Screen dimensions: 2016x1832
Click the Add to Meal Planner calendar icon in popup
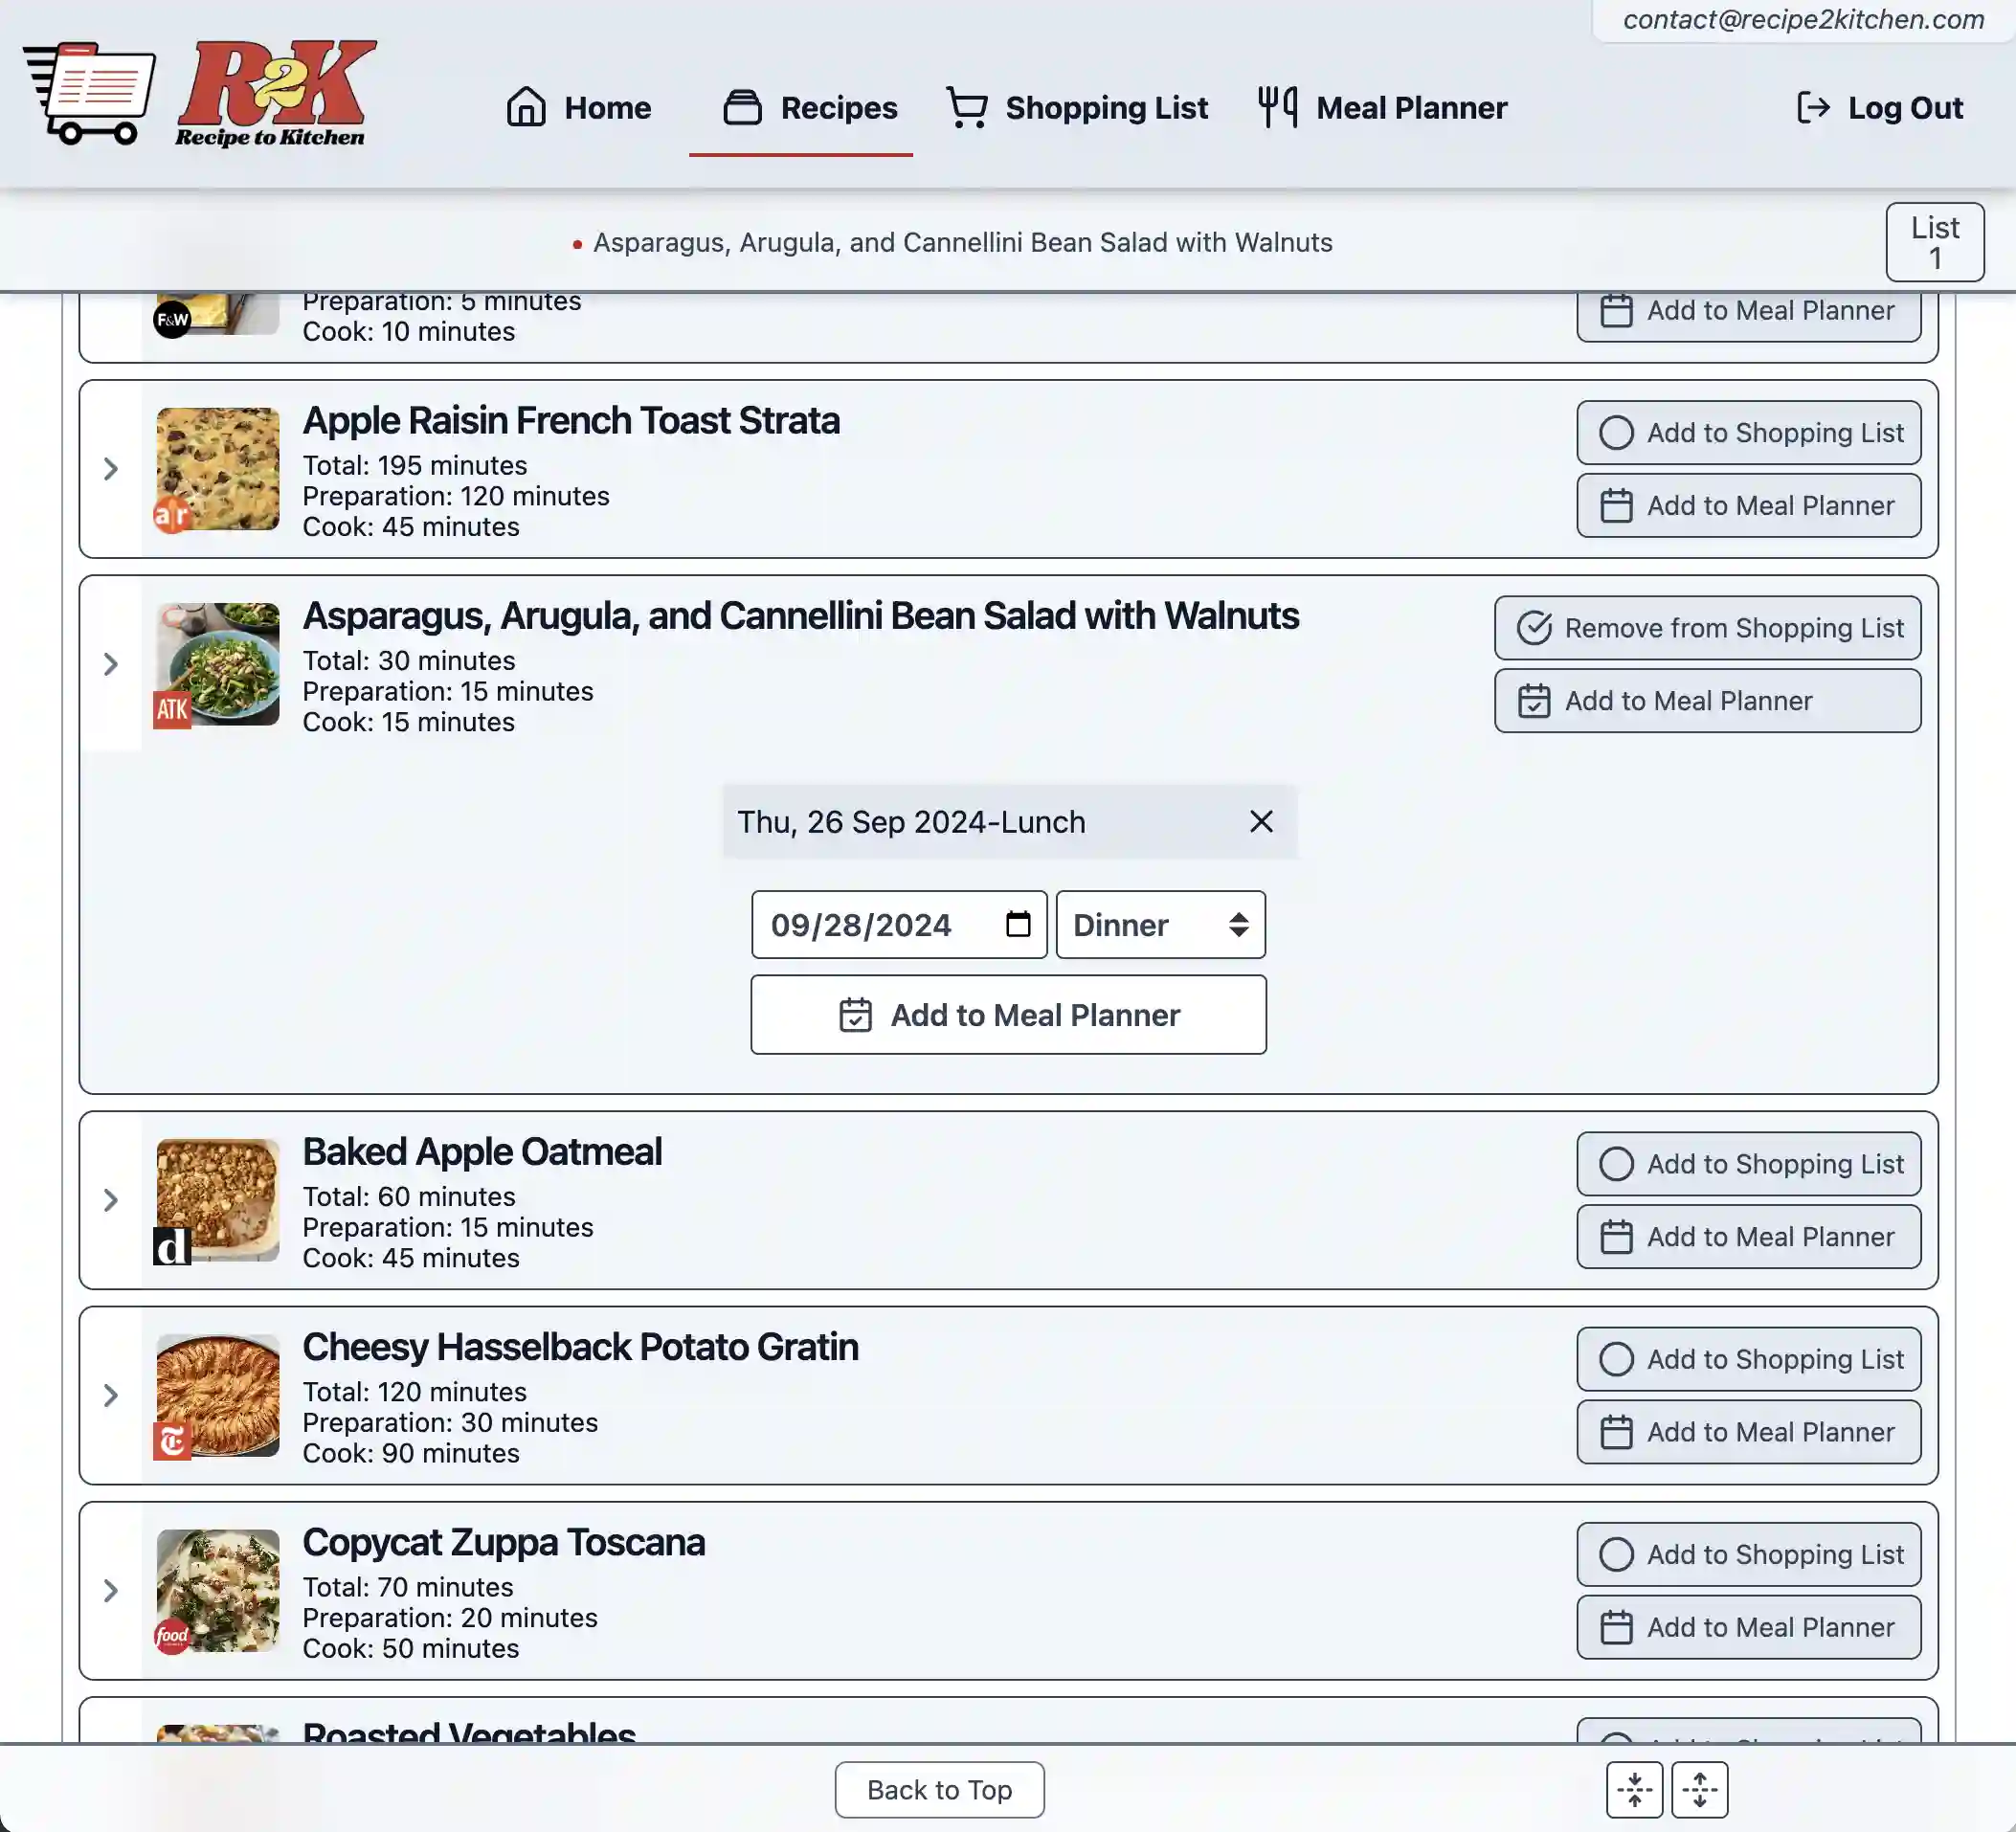(854, 1014)
